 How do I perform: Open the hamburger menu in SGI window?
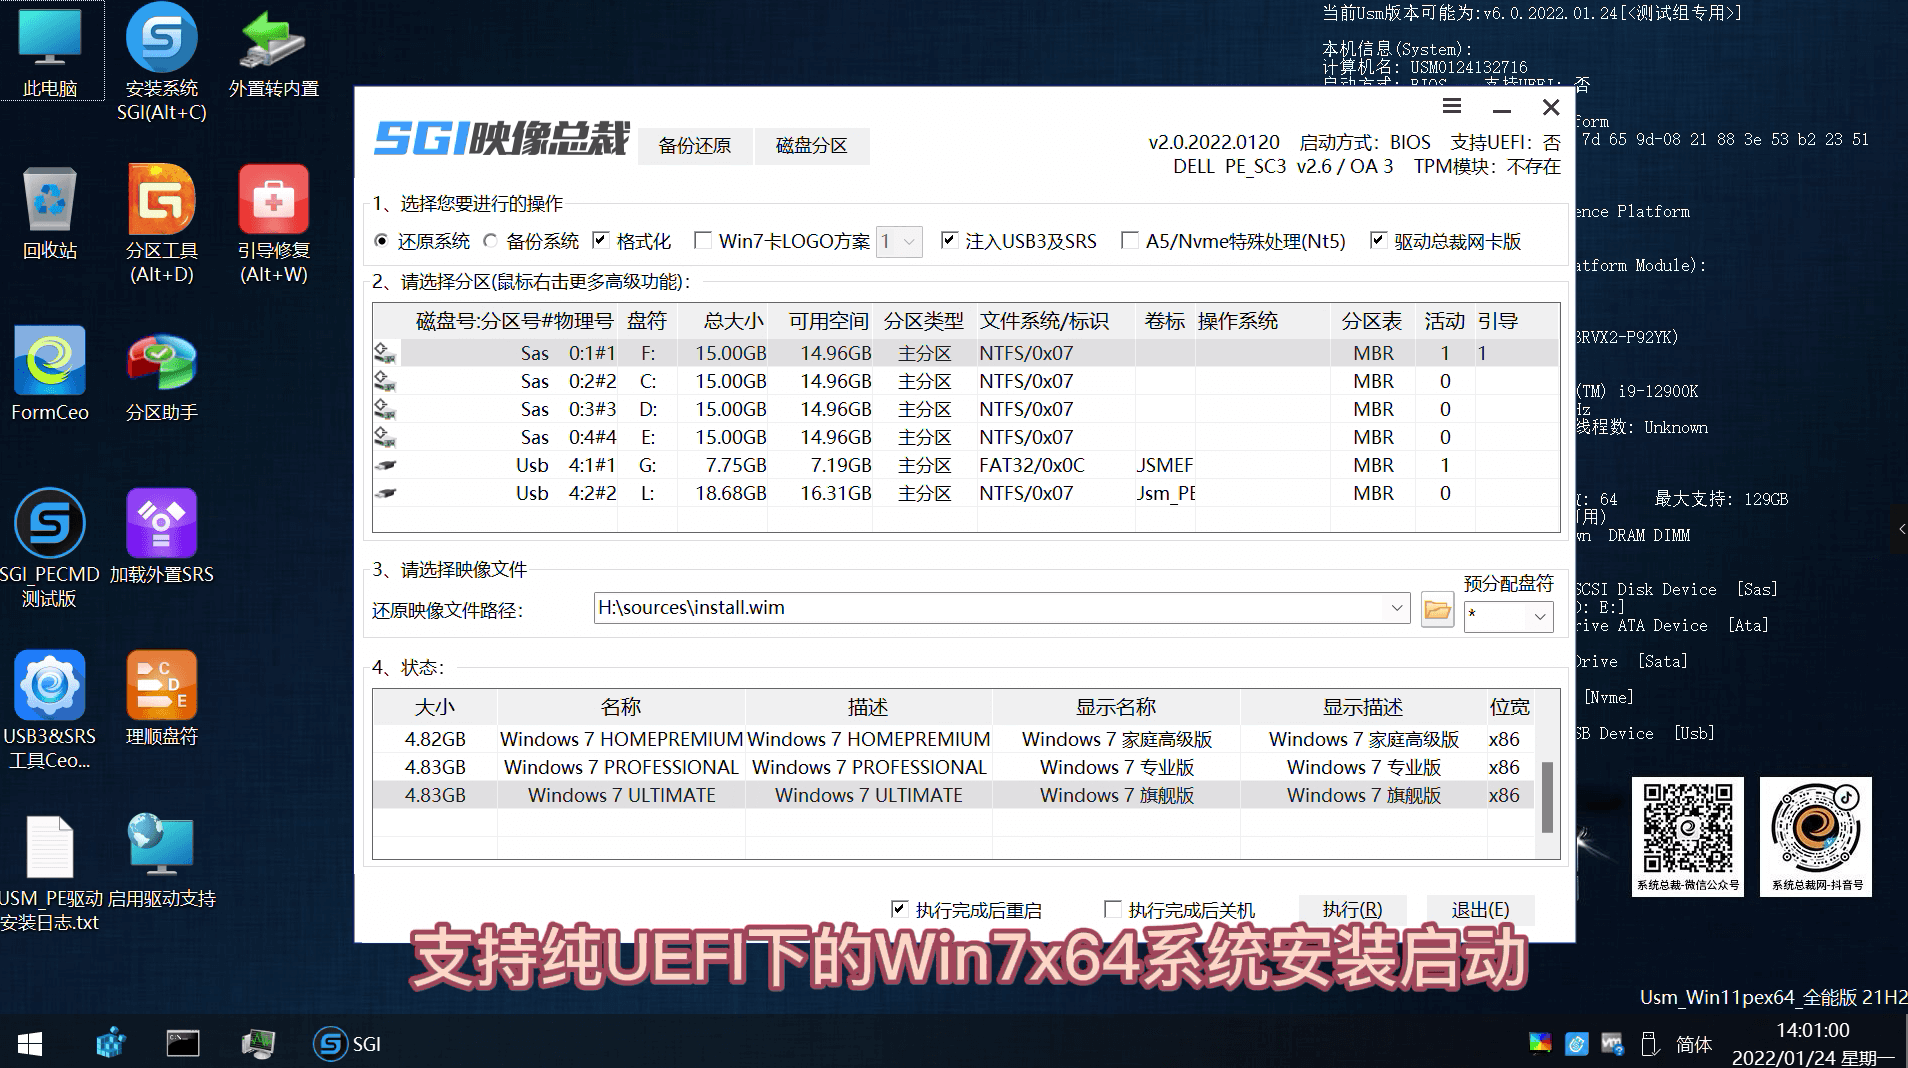(1452, 107)
